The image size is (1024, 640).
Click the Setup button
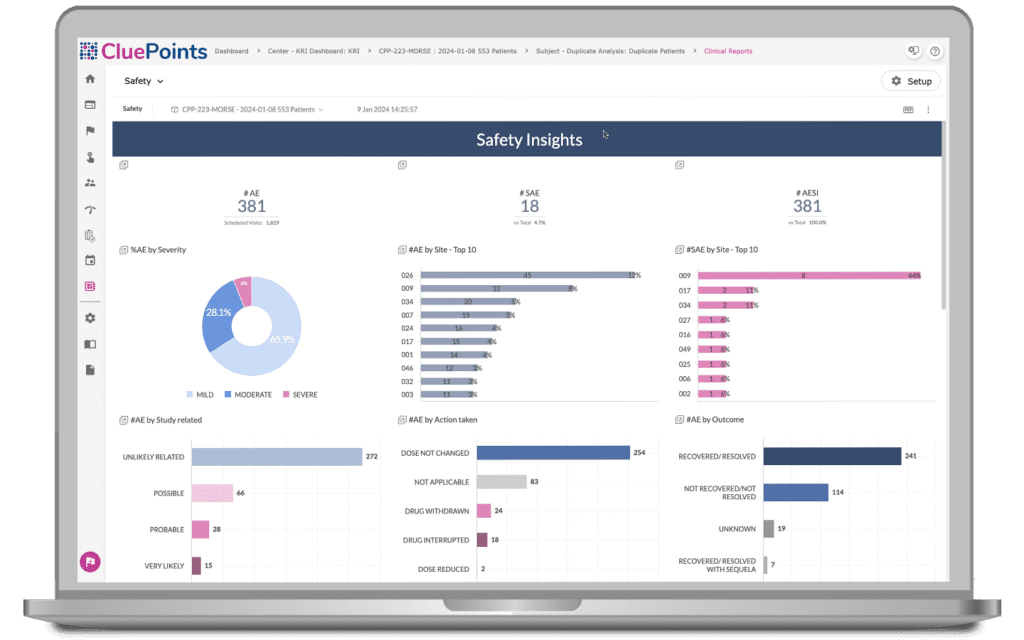coord(909,81)
